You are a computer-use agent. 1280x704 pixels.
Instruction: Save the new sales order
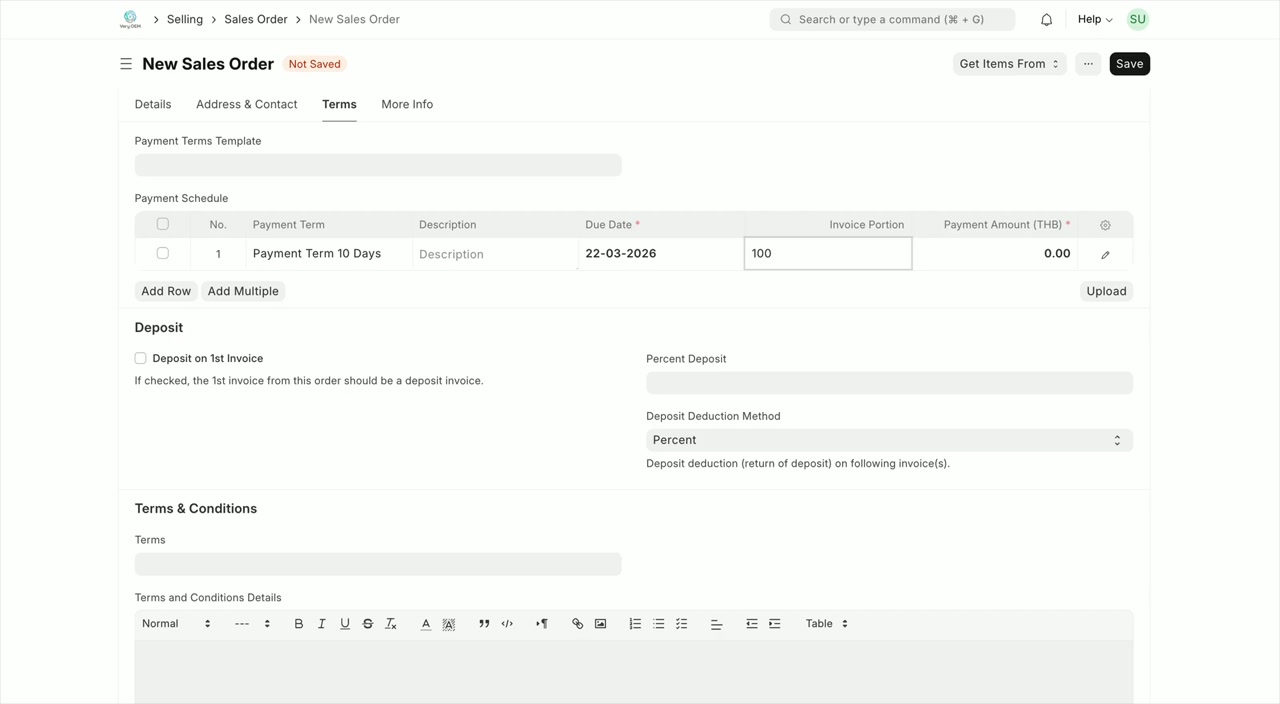1129,64
